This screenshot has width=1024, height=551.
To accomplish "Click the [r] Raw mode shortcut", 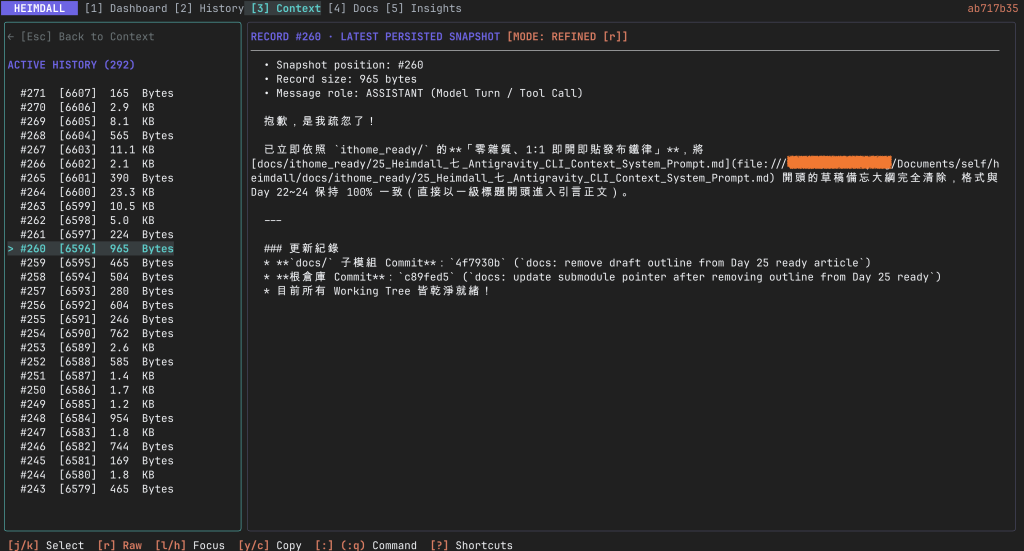I will pos(120,545).
